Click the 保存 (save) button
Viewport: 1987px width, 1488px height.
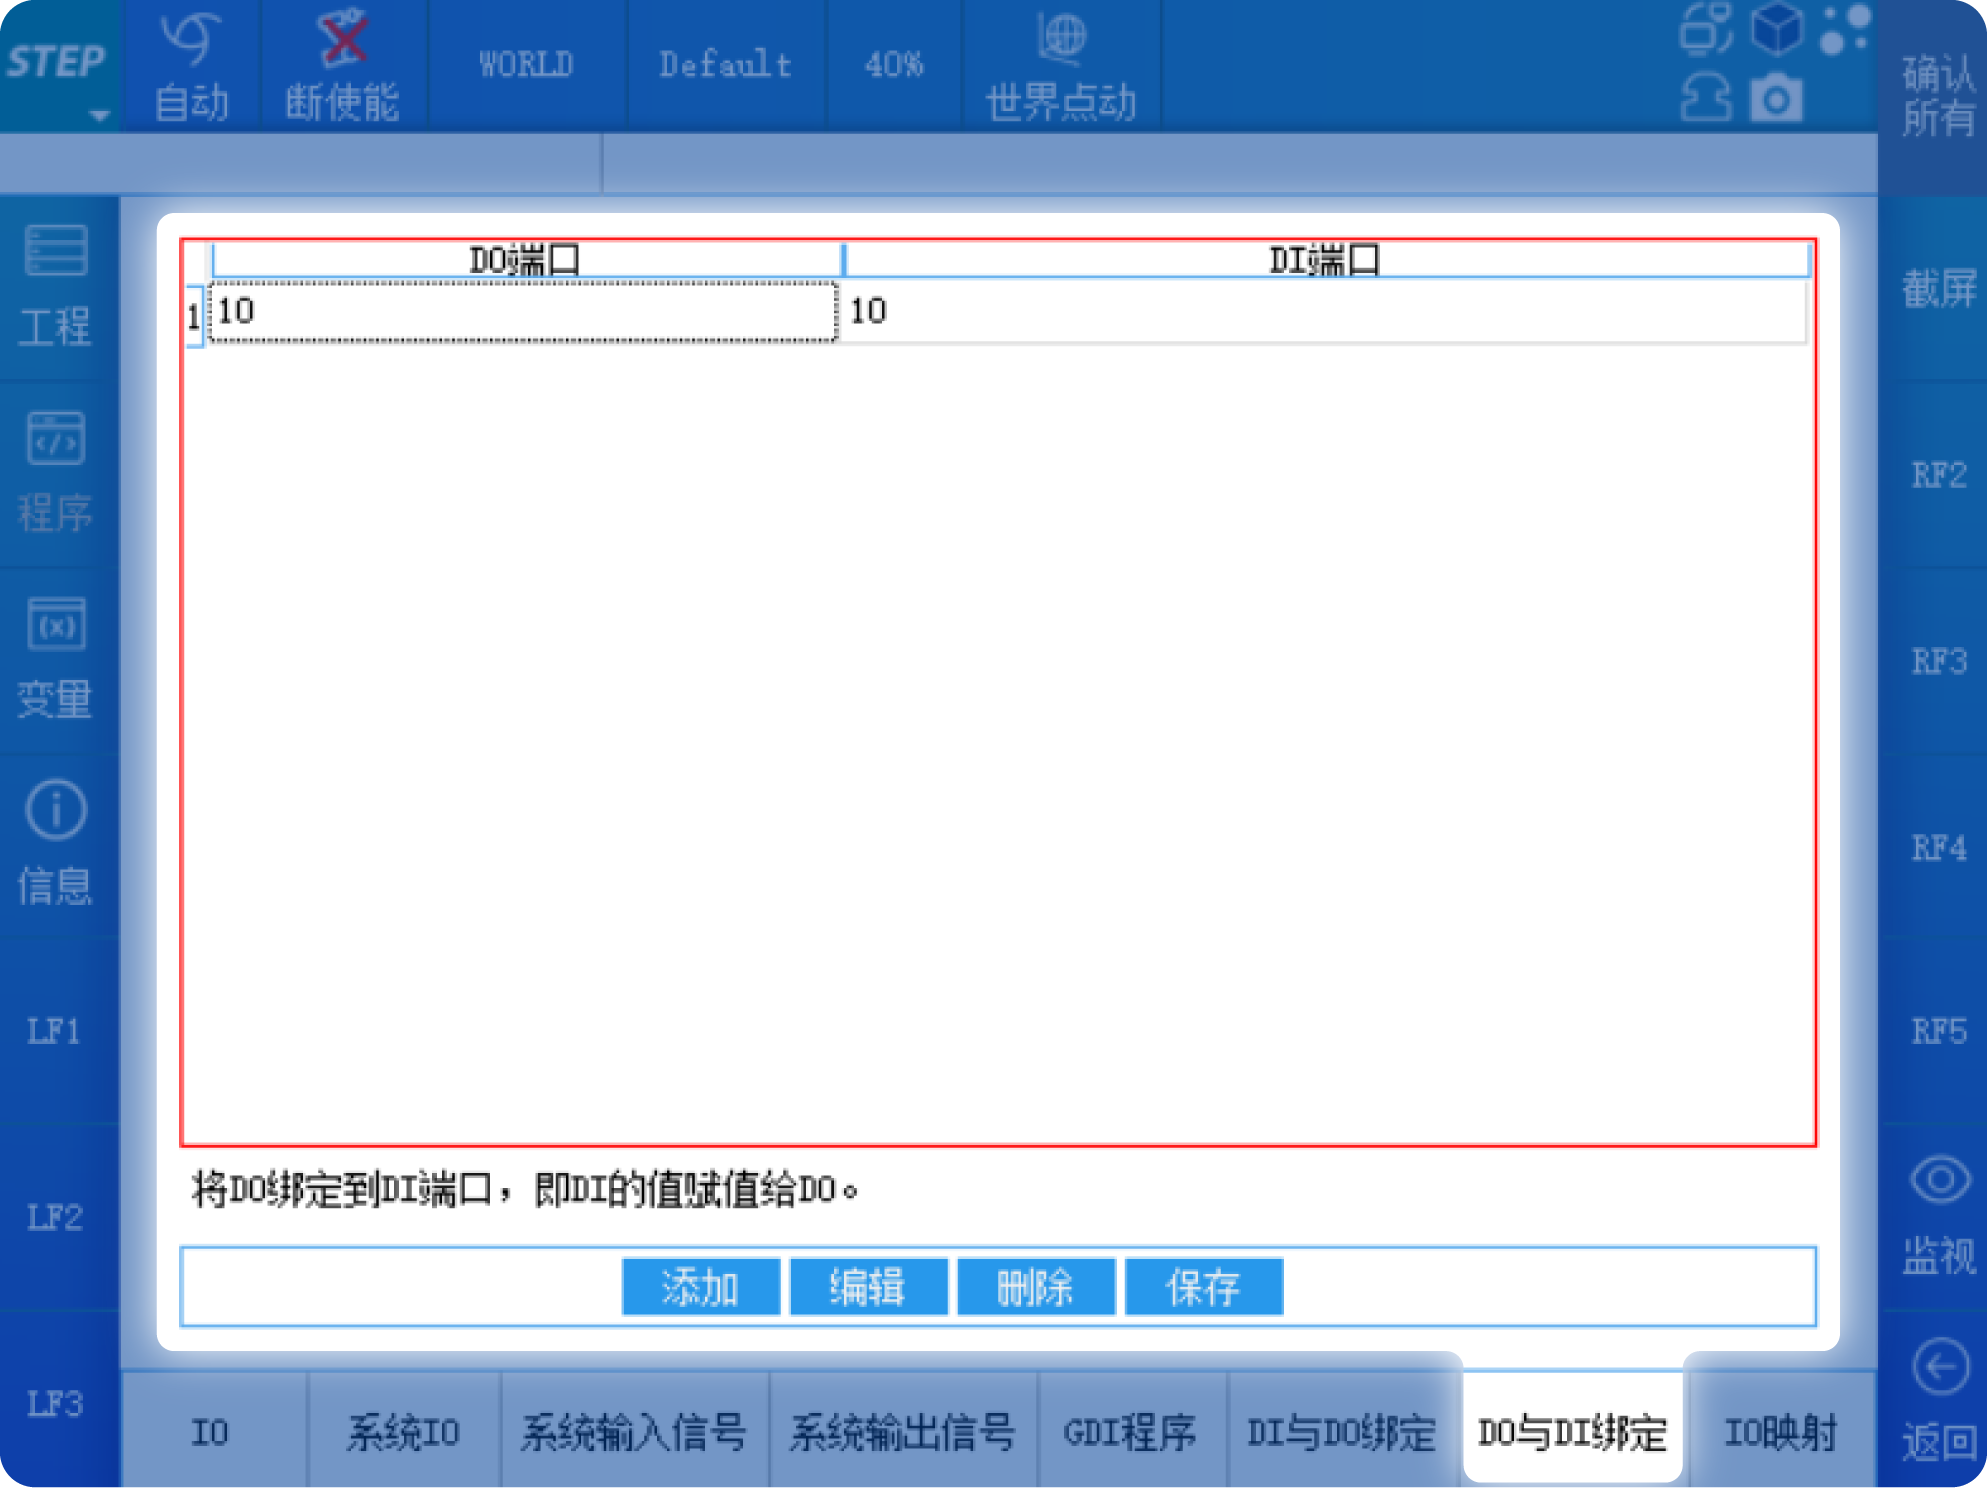[1203, 1287]
